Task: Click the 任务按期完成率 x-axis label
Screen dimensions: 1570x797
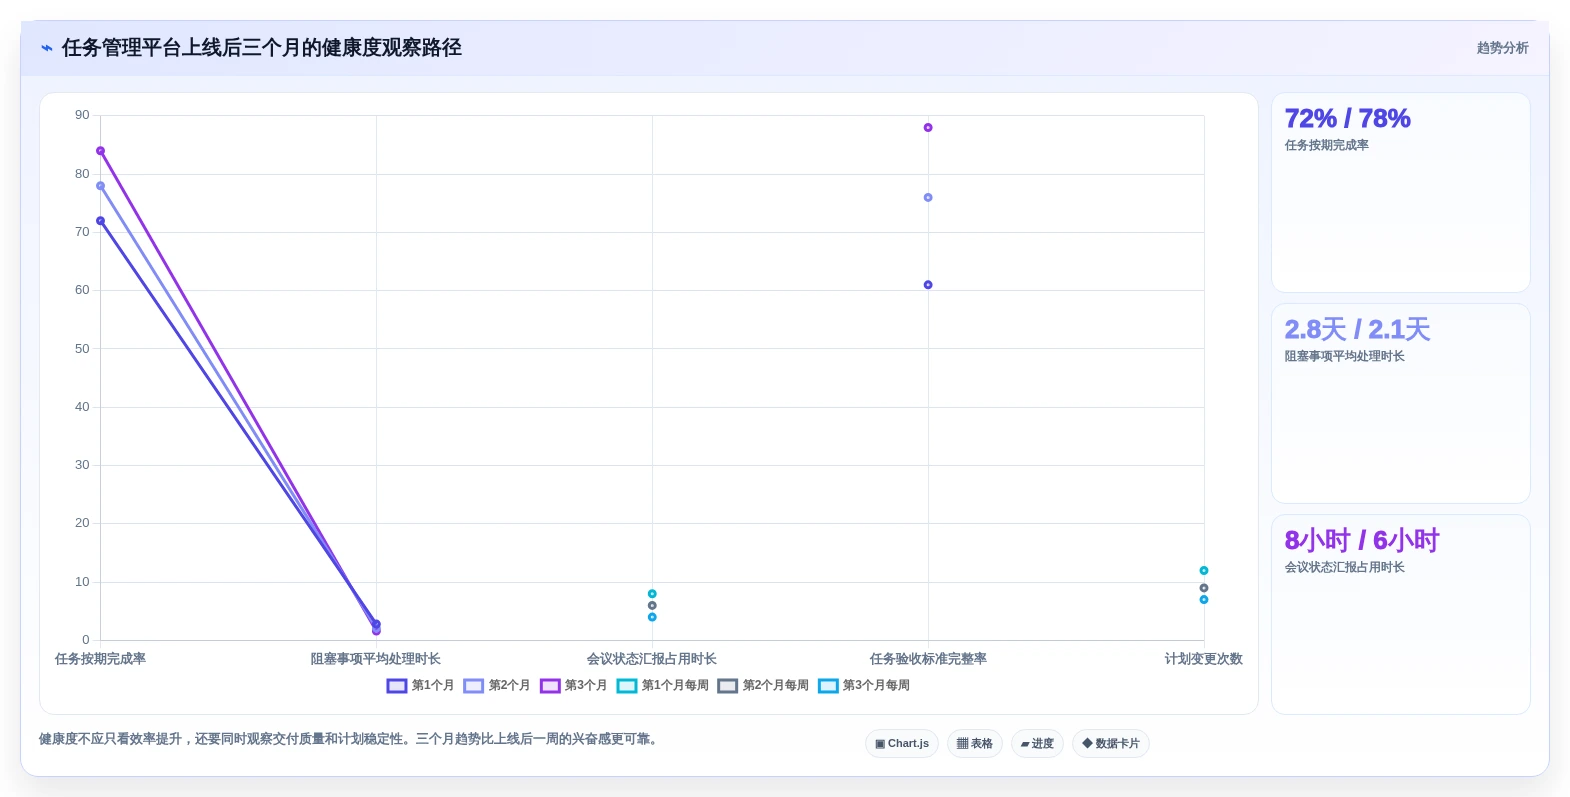Action: pyautogui.click(x=100, y=659)
